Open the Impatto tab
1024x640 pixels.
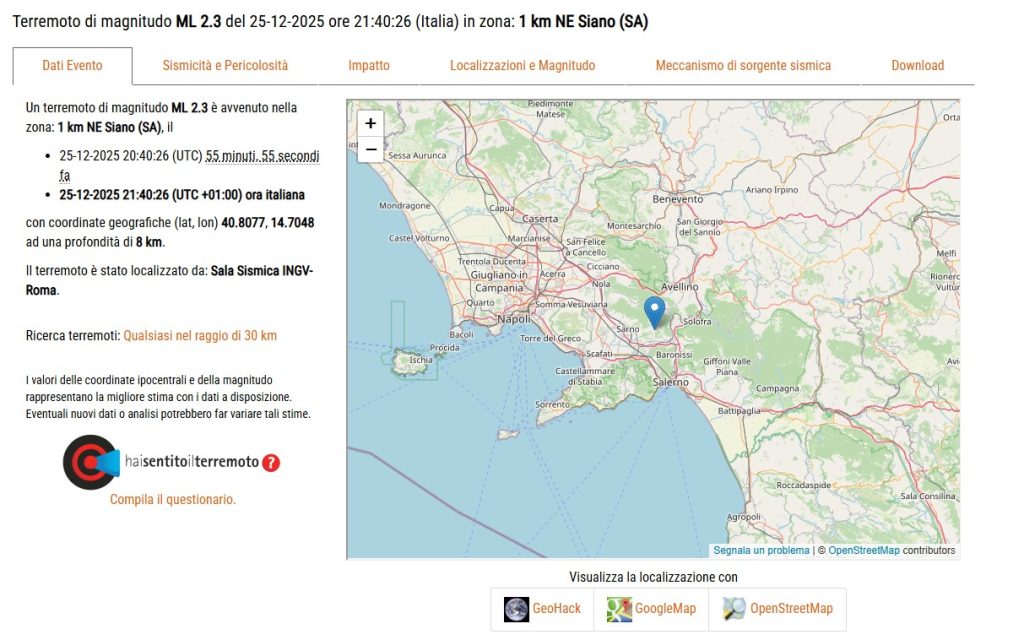[x=369, y=66]
